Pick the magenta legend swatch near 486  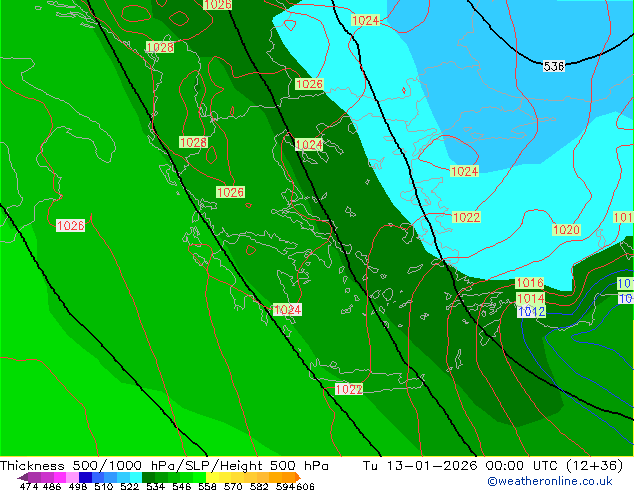pos(60,477)
